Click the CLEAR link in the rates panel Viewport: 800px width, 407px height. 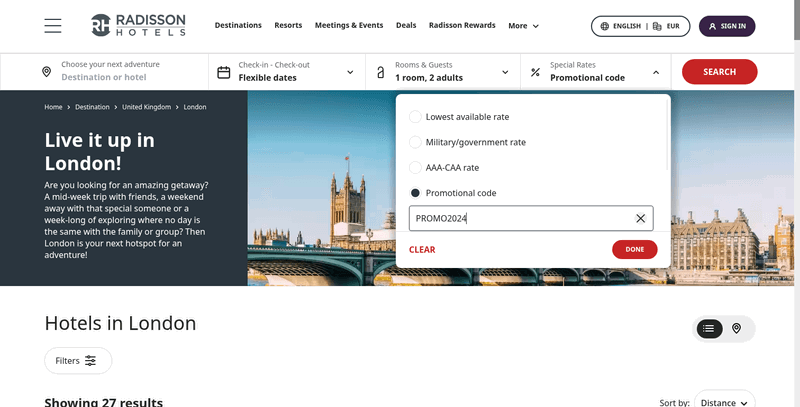click(x=422, y=249)
